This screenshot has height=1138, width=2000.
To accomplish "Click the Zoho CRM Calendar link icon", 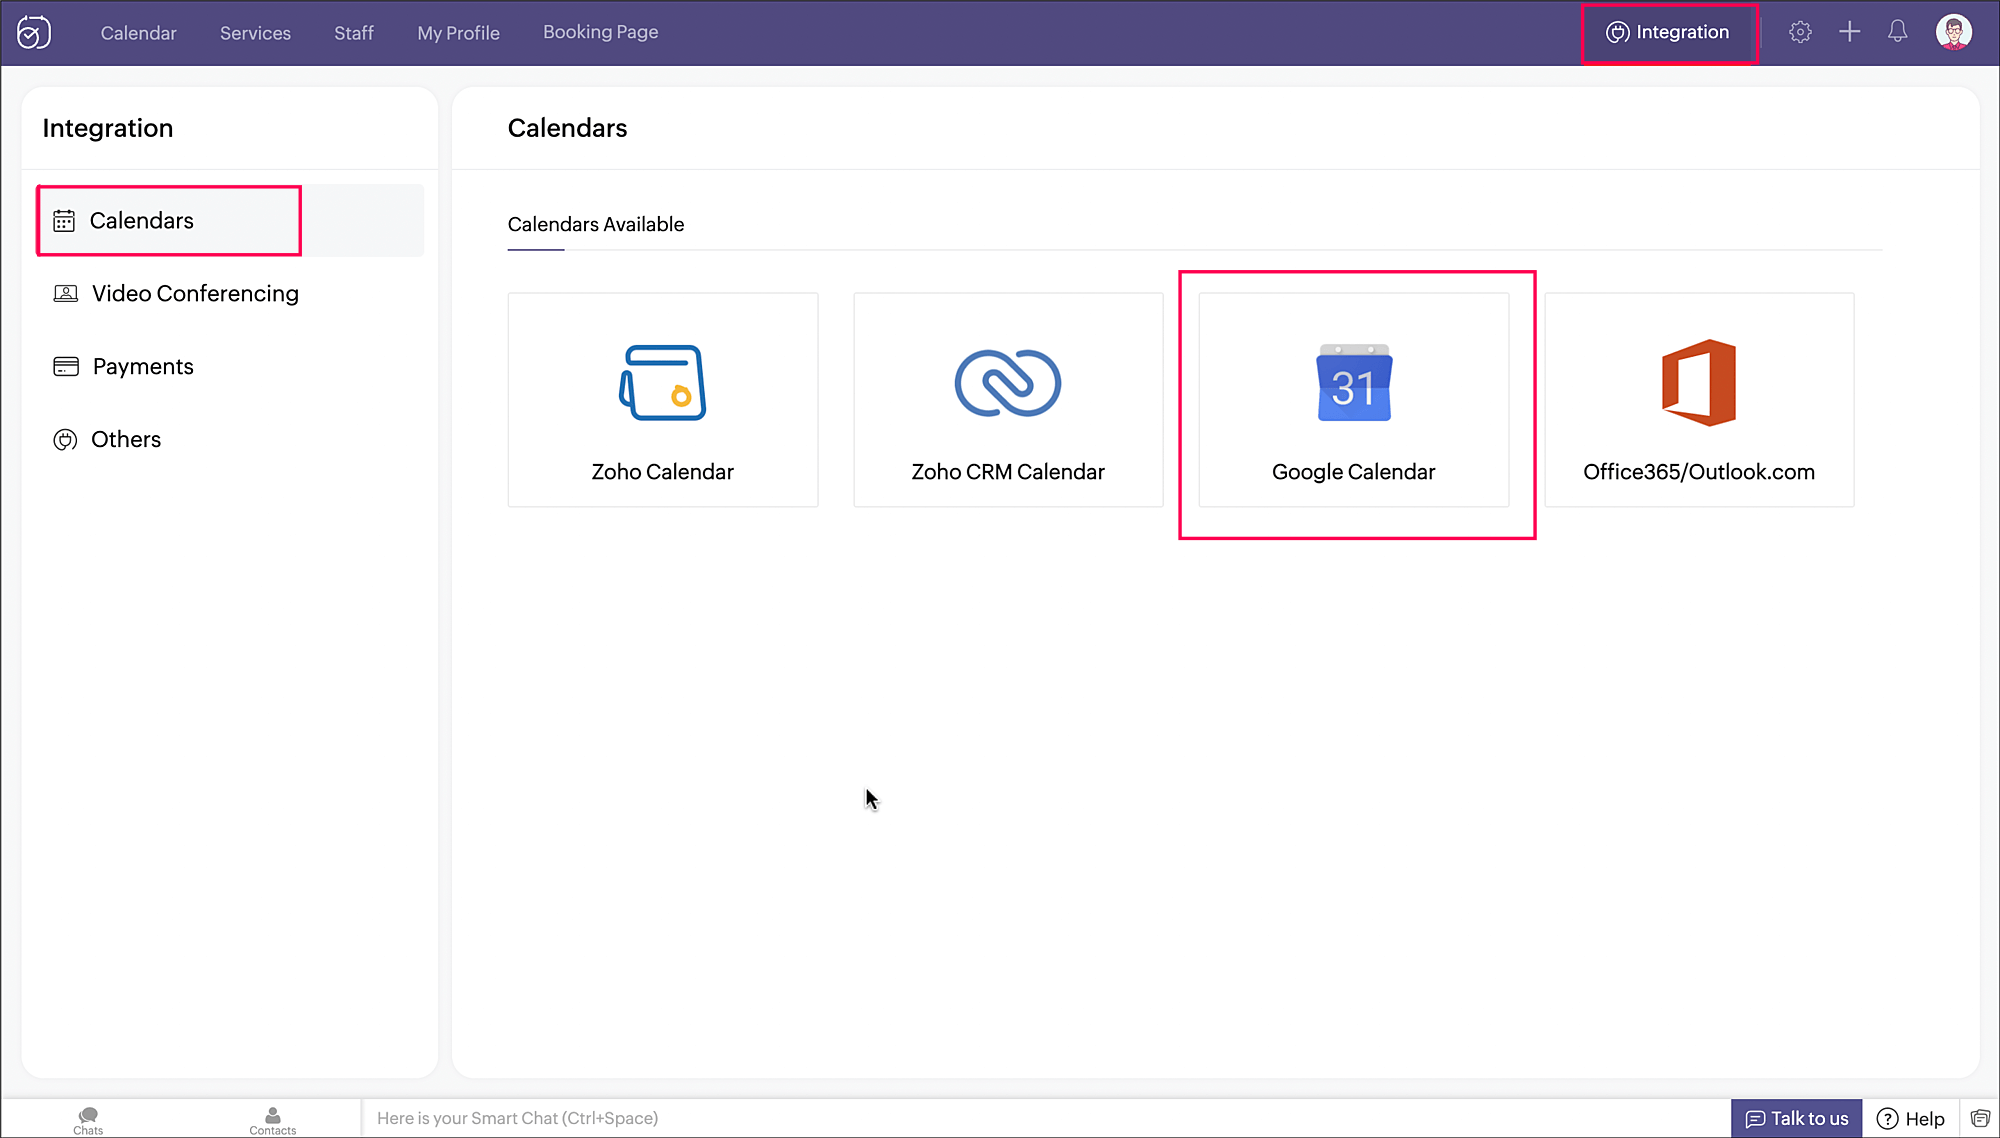I will click(x=1008, y=383).
